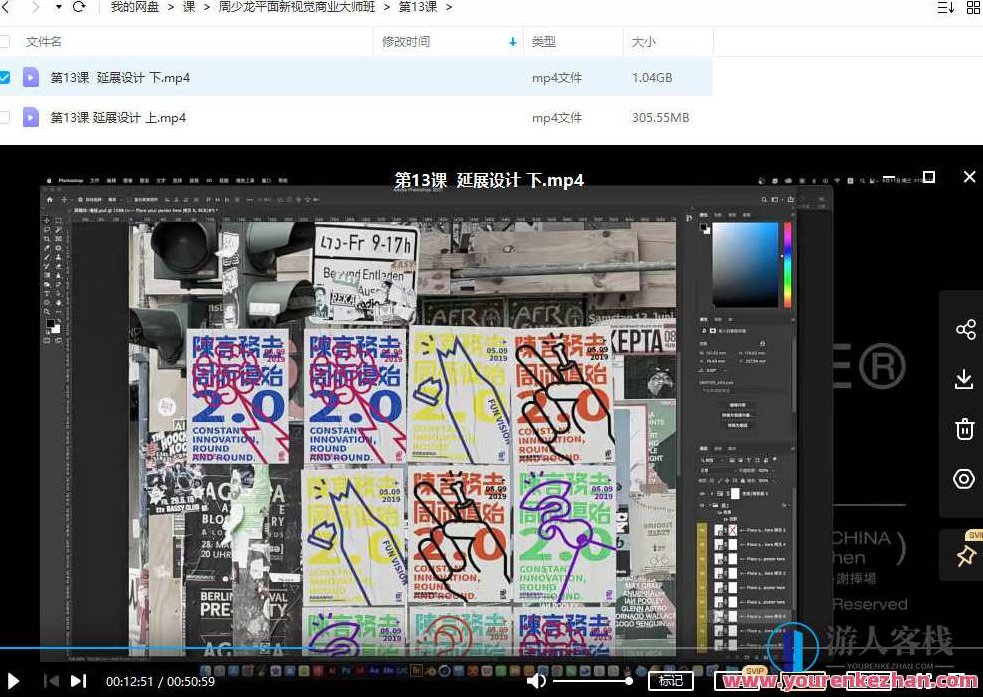Mute audio with the speaker icon

[536, 680]
